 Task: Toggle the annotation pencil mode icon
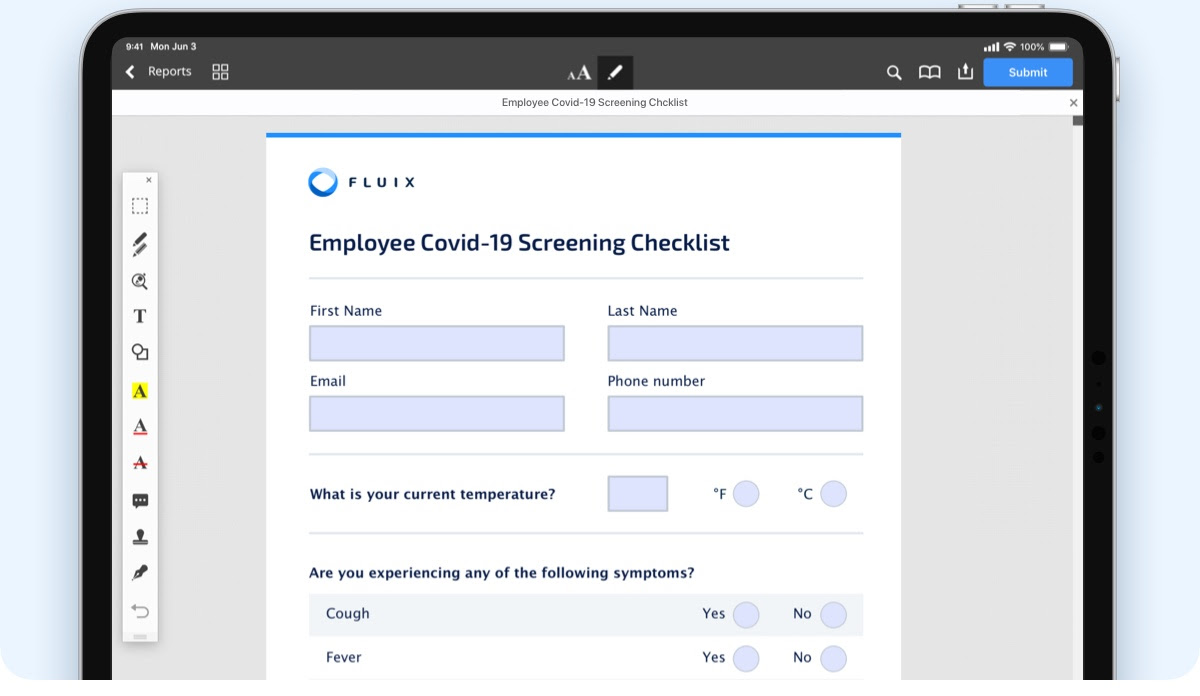point(615,72)
